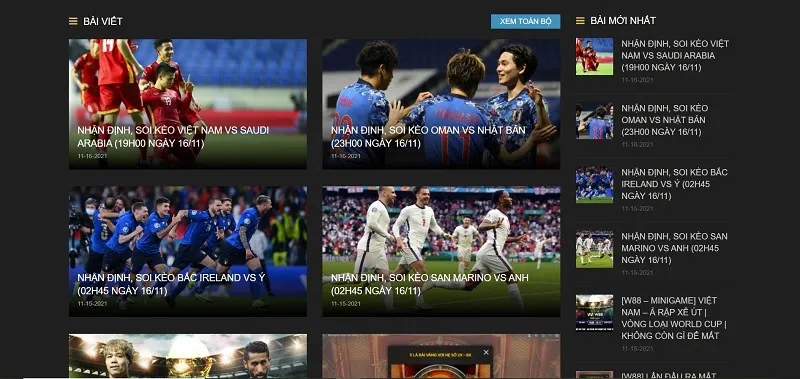Open sidebar link Oman vs Nhật Bản
800x379 pixels.
pyautogui.click(x=664, y=120)
